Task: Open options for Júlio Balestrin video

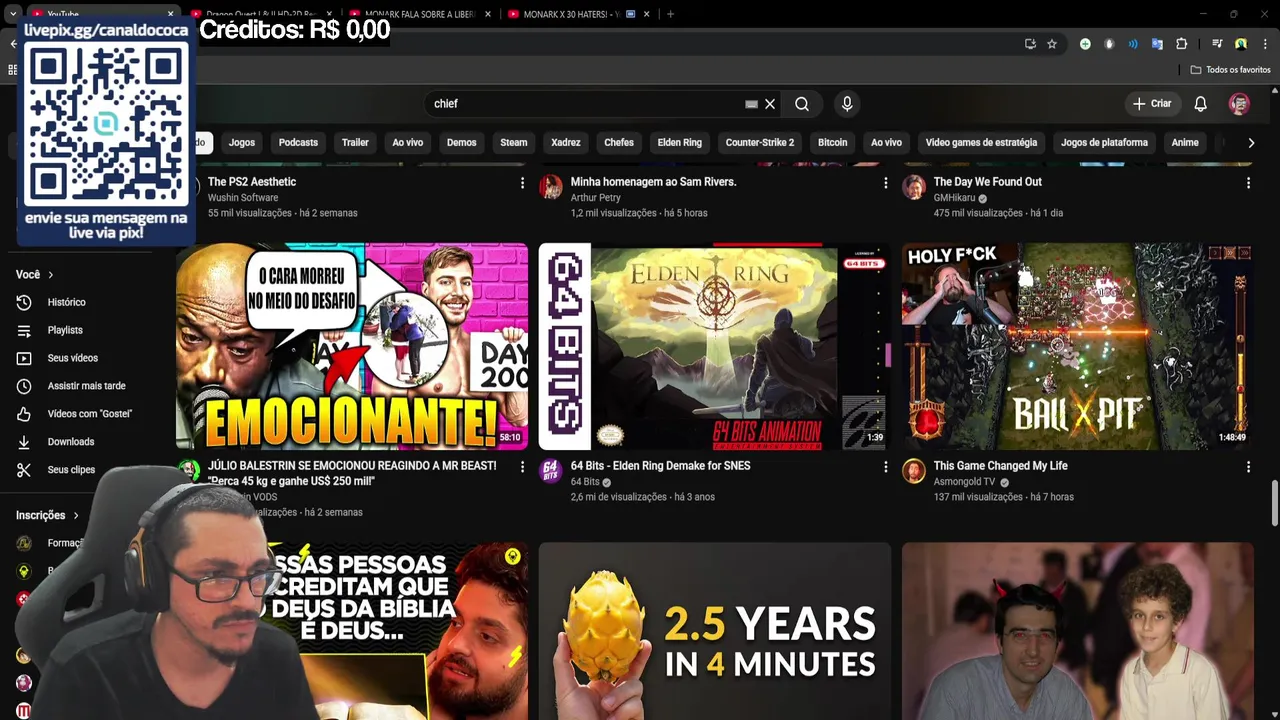Action: tap(522, 467)
